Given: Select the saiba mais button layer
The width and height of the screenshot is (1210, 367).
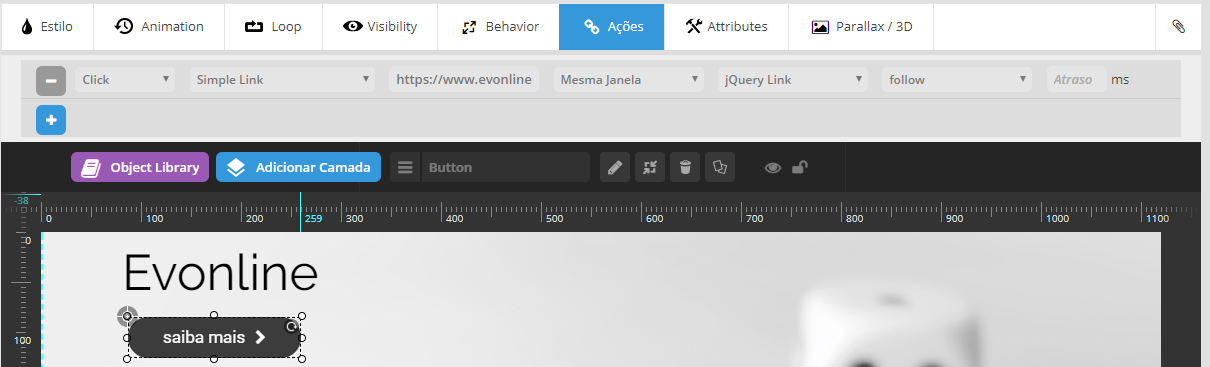Looking at the screenshot, I should [214, 337].
